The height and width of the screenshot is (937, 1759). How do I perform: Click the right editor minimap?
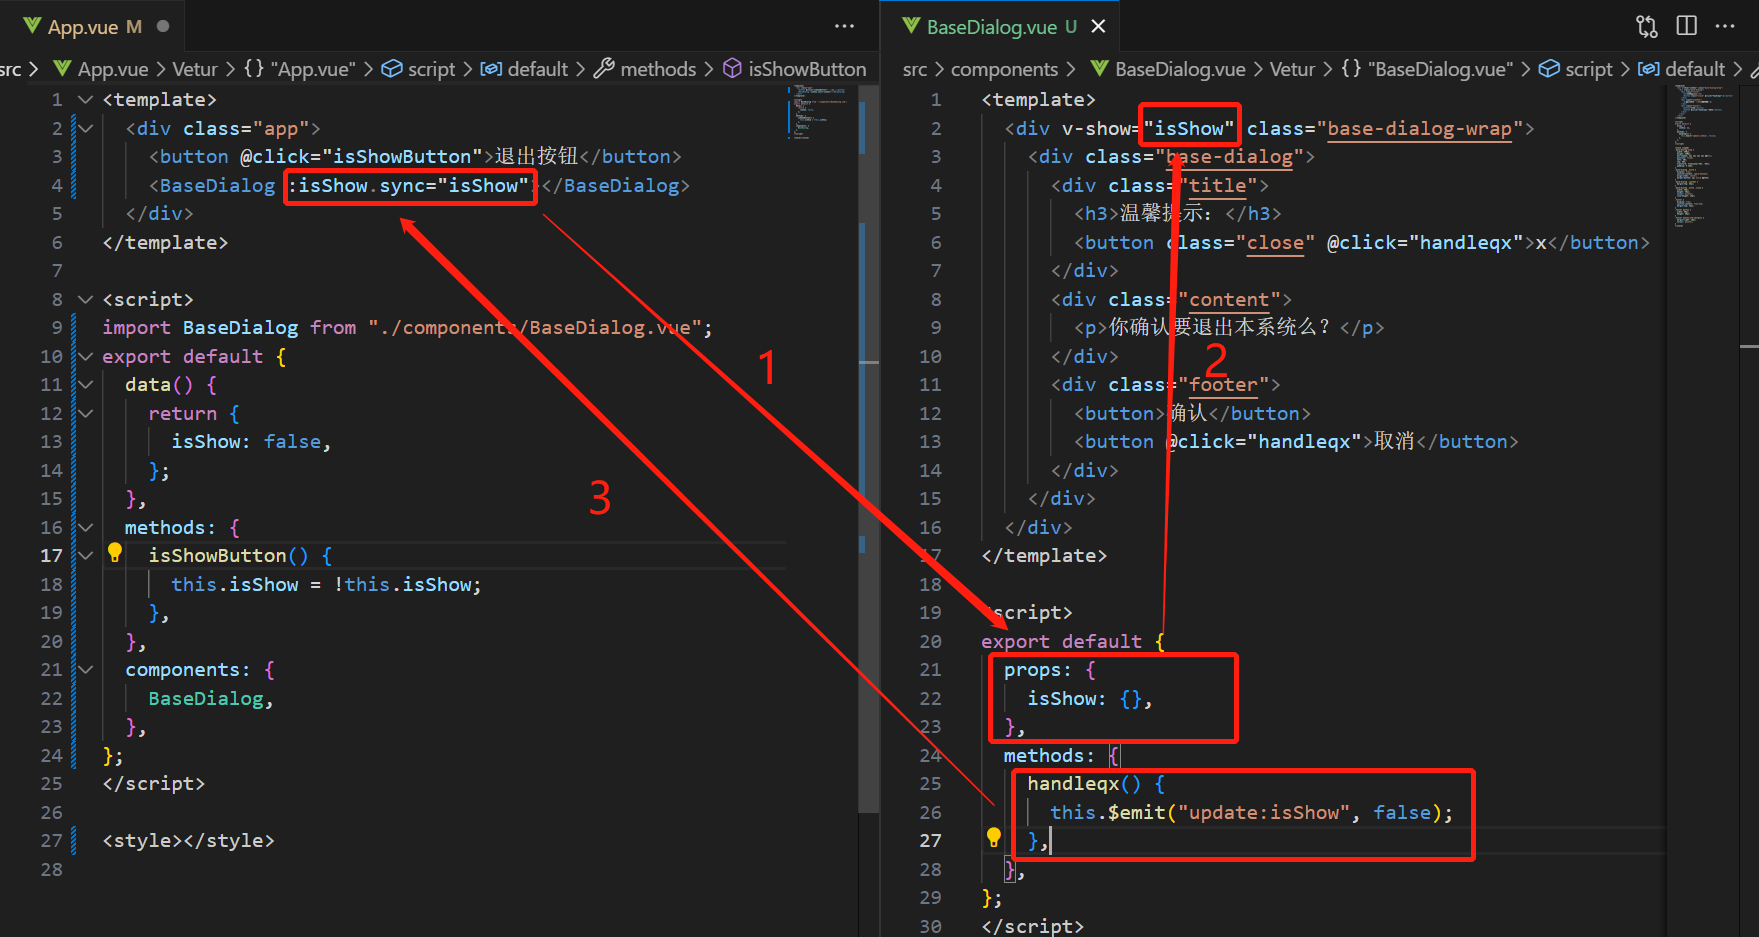coord(1705,156)
